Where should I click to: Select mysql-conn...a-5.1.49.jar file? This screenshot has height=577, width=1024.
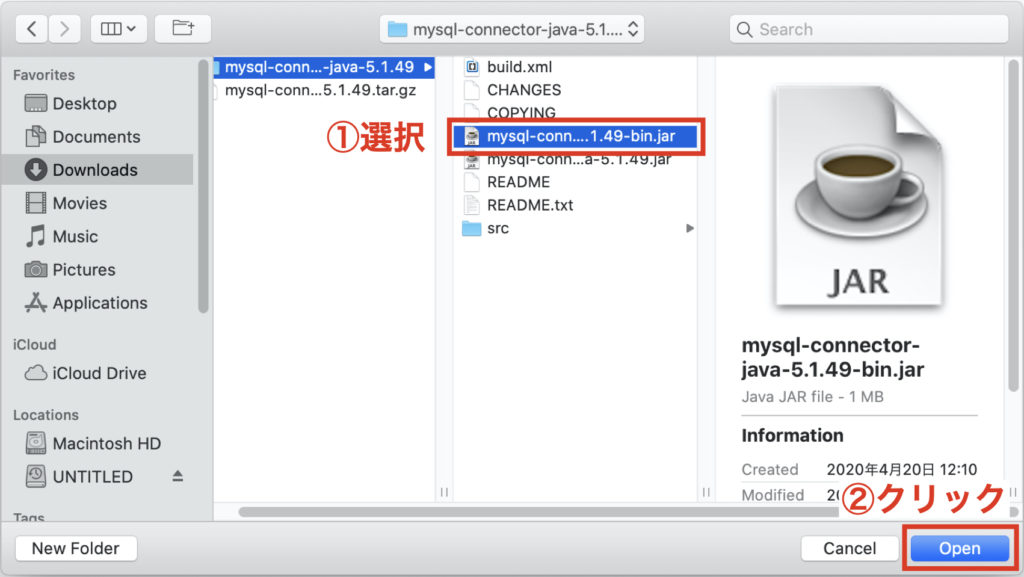click(575, 159)
